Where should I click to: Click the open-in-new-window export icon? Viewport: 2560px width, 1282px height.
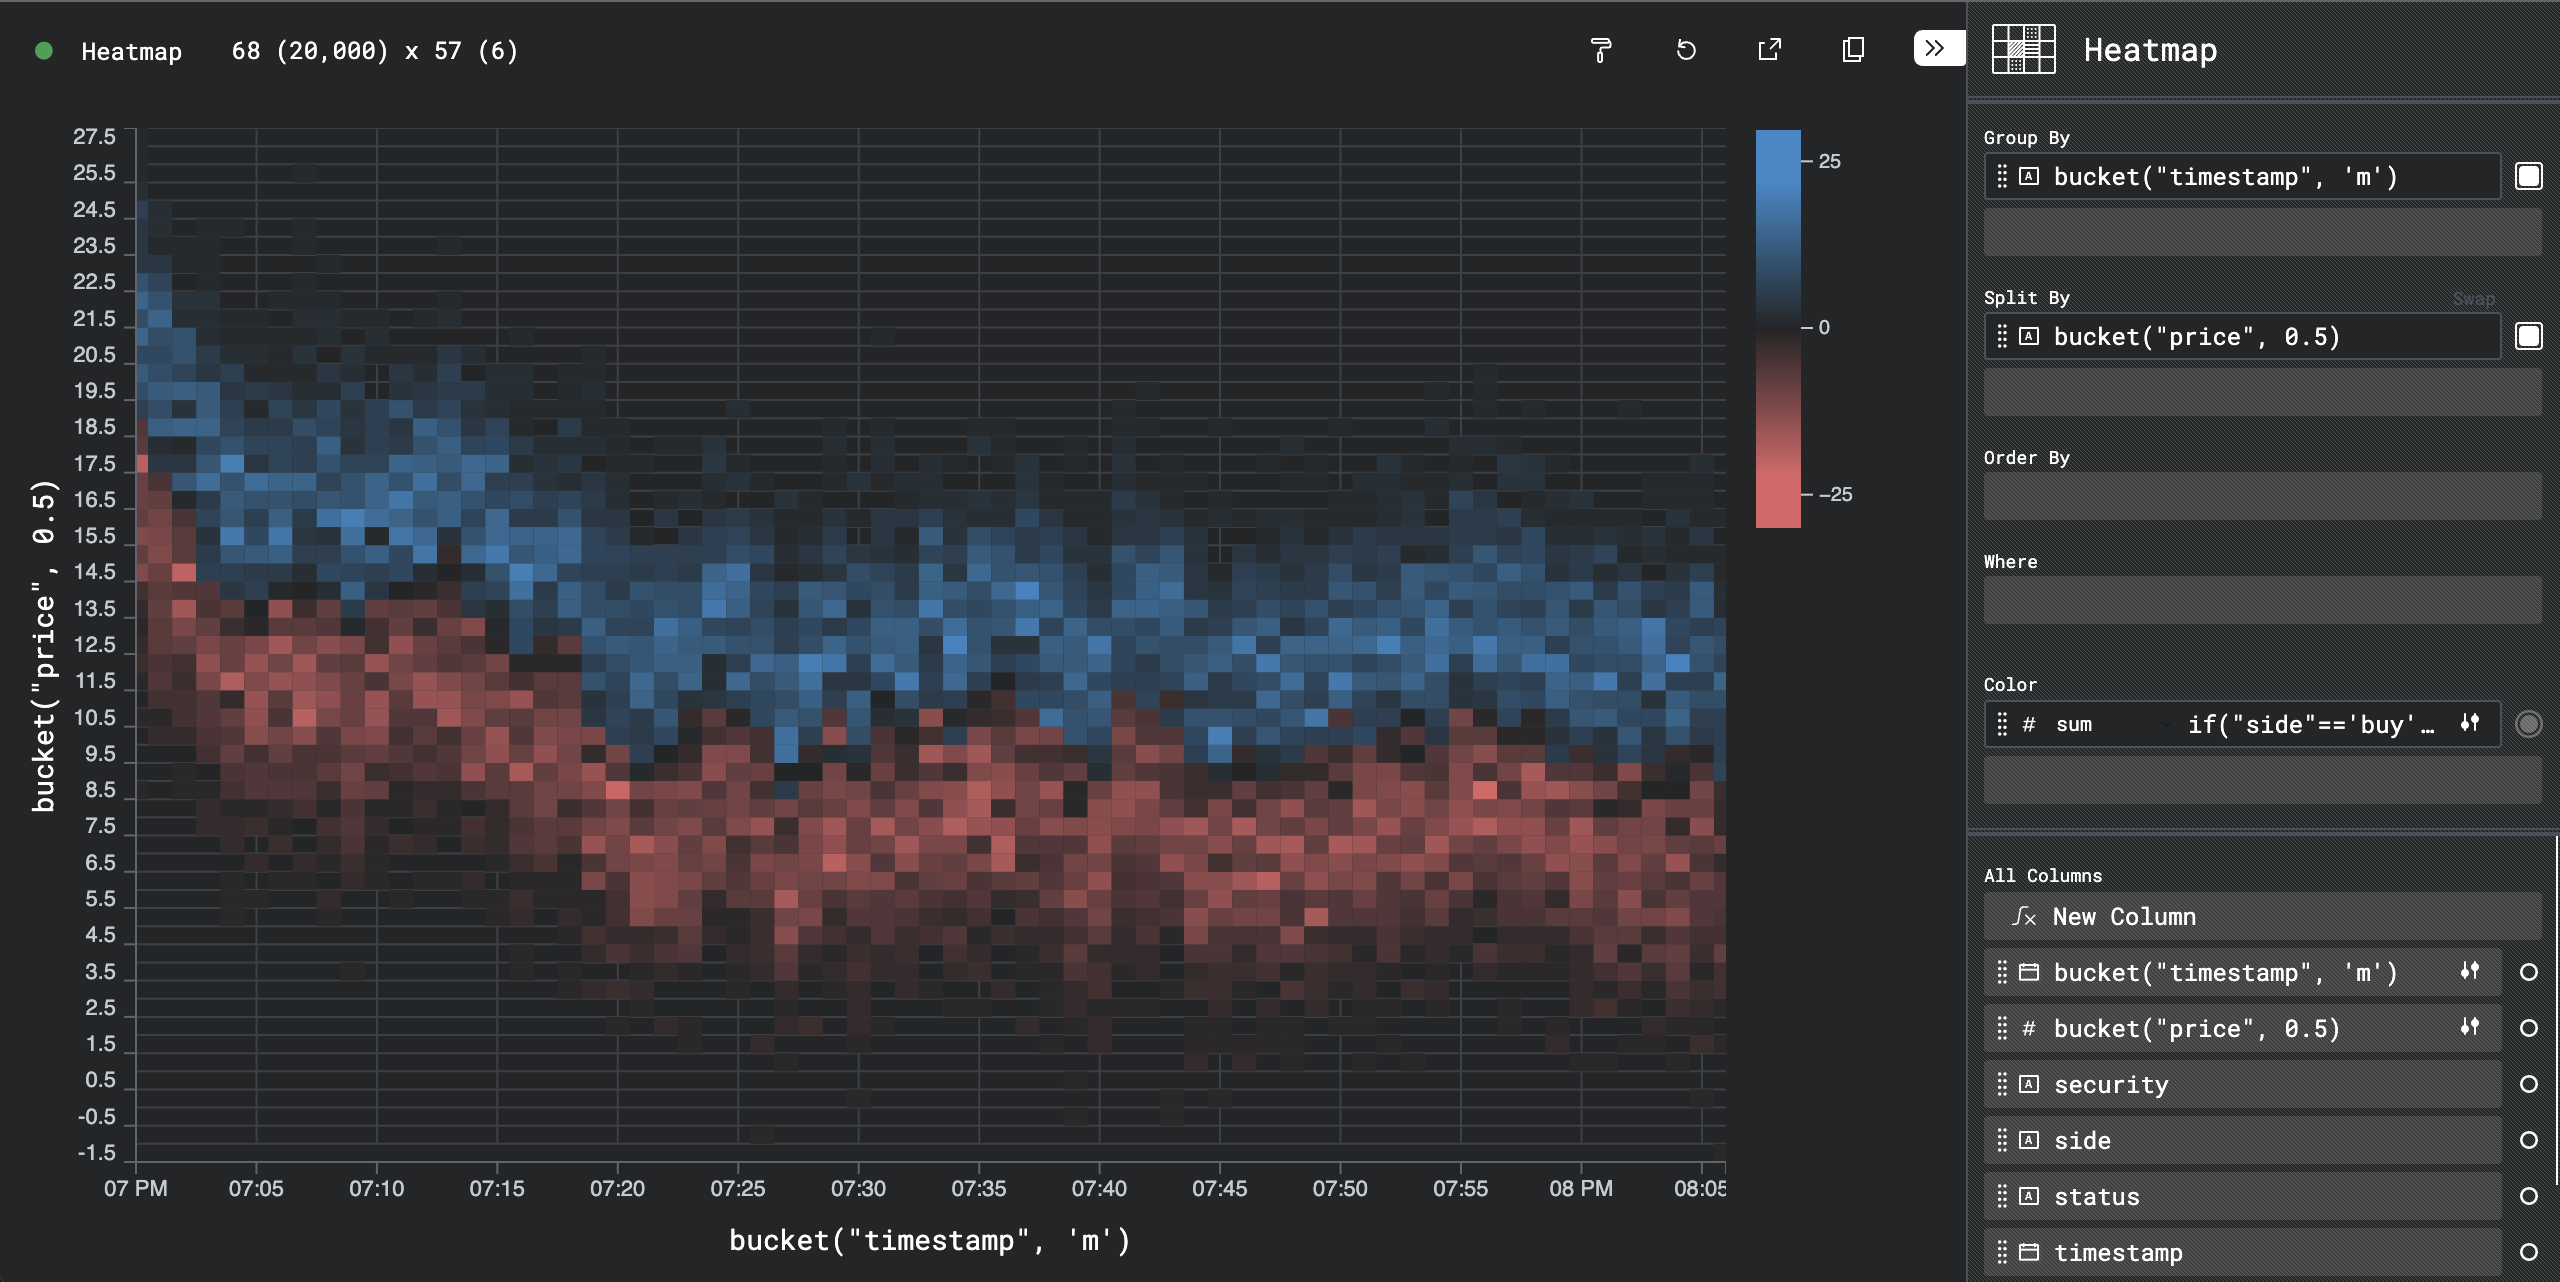click(x=1770, y=50)
